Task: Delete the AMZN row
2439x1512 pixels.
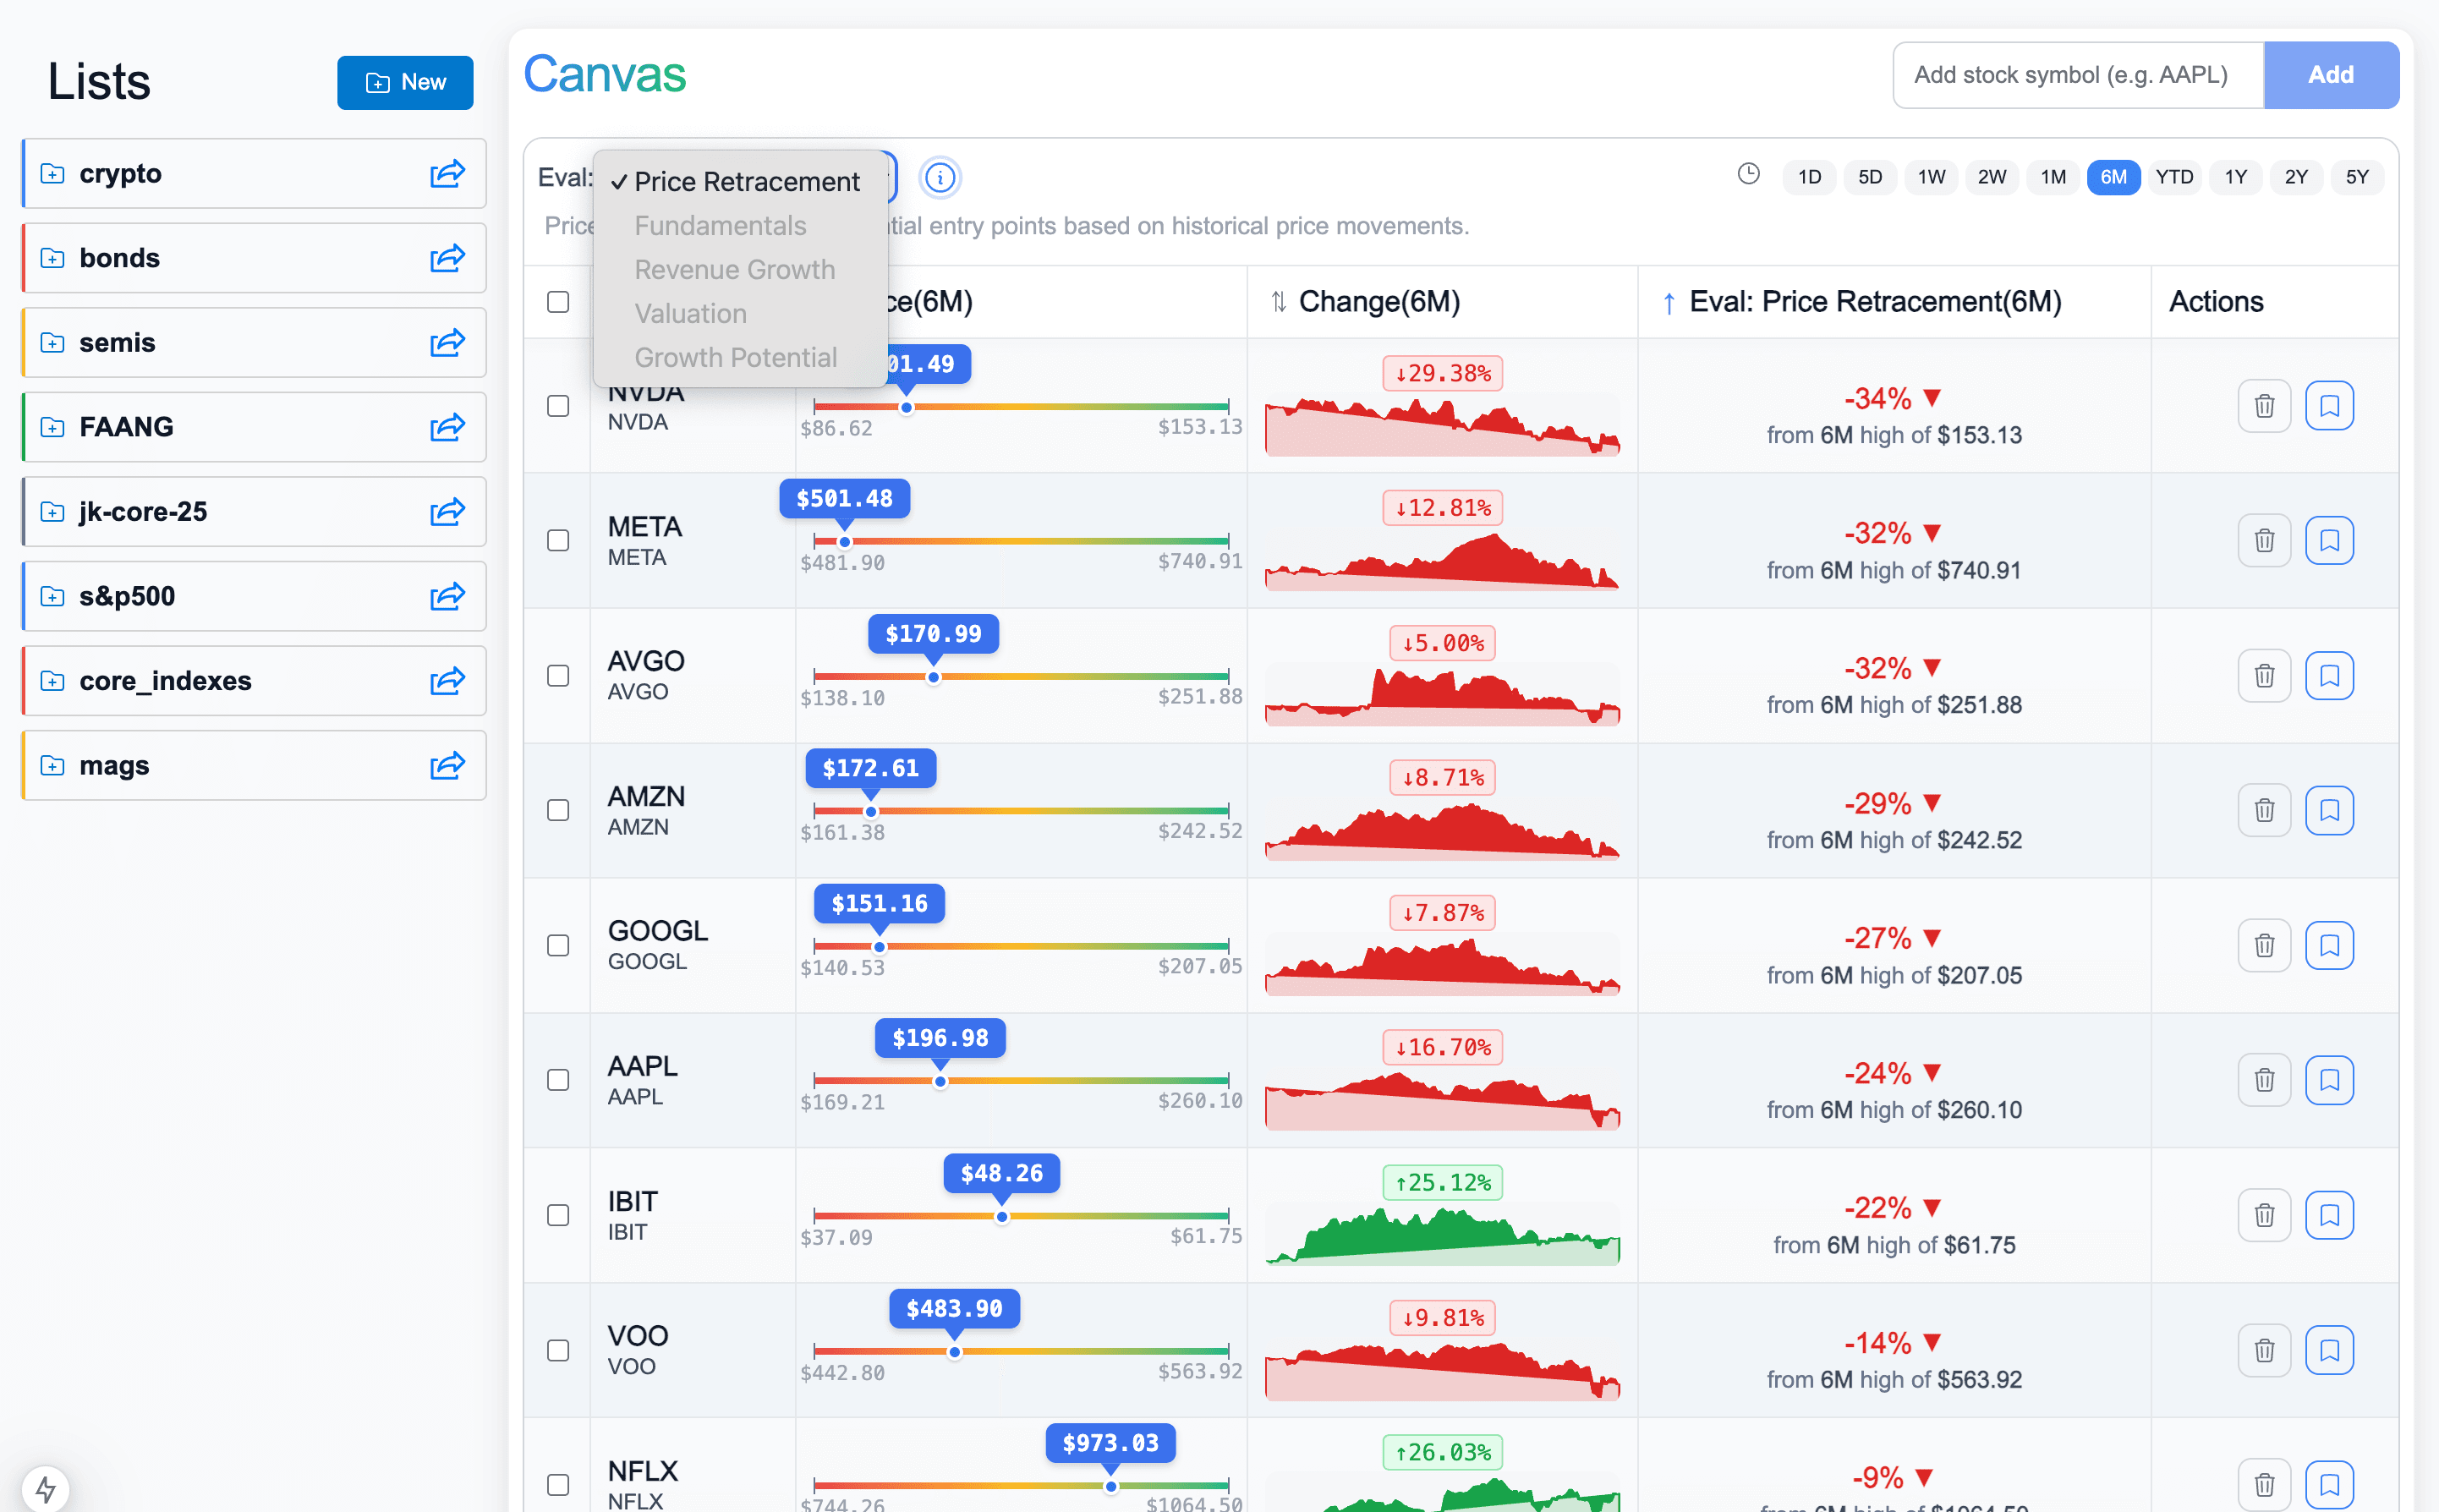Action: pyautogui.click(x=2264, y=810)
